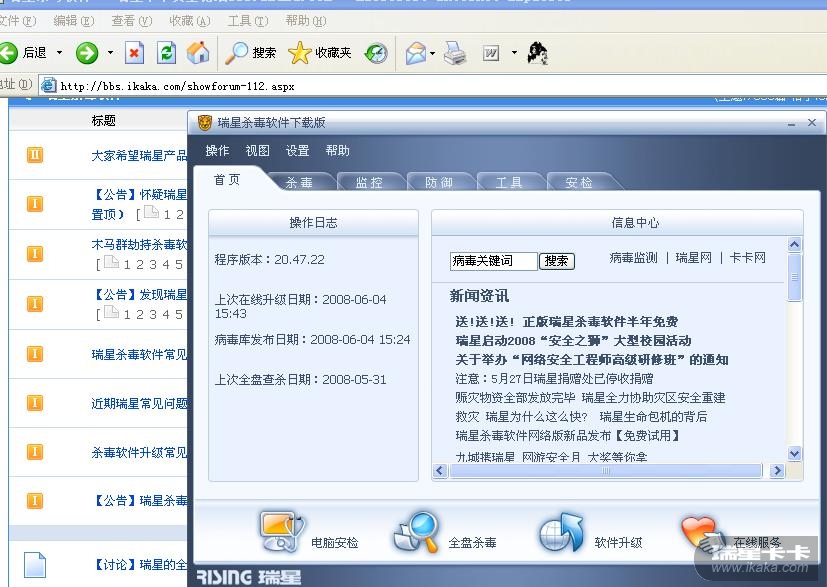This screenshot has height=587, width=827.
Task: Open news 送!送!送! 正版瑞星杀毒软件半年免费
Action: [566, 322]
